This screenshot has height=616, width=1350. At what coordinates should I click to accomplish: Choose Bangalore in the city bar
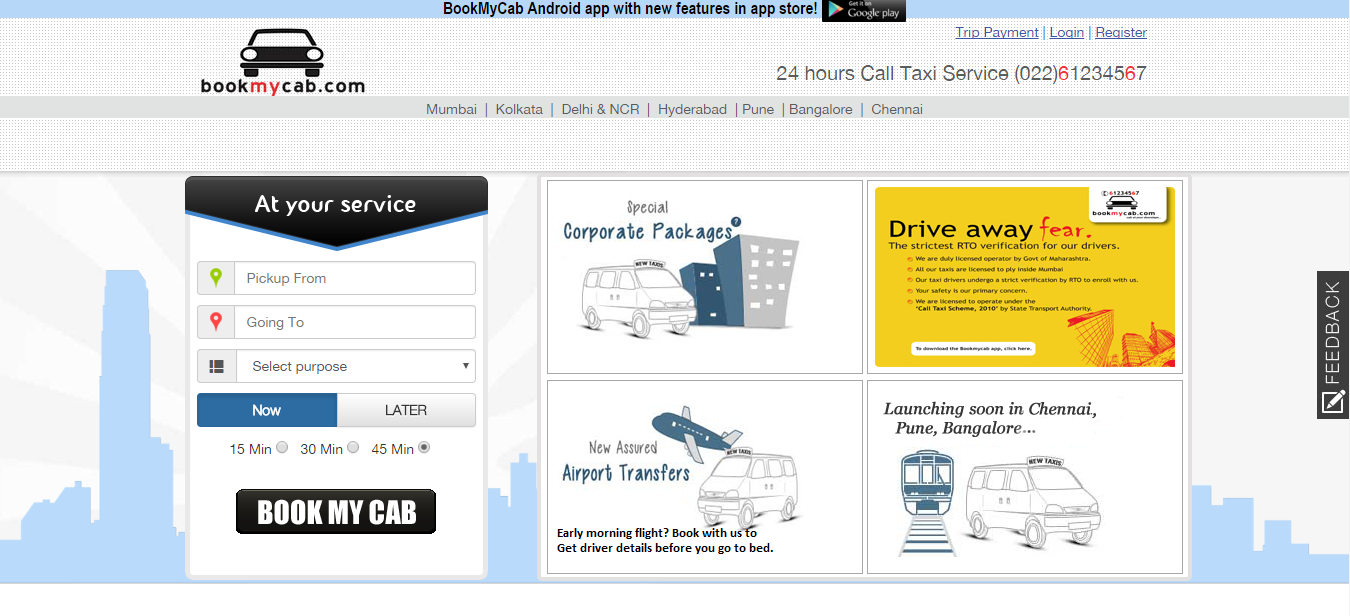click(821, 109)
